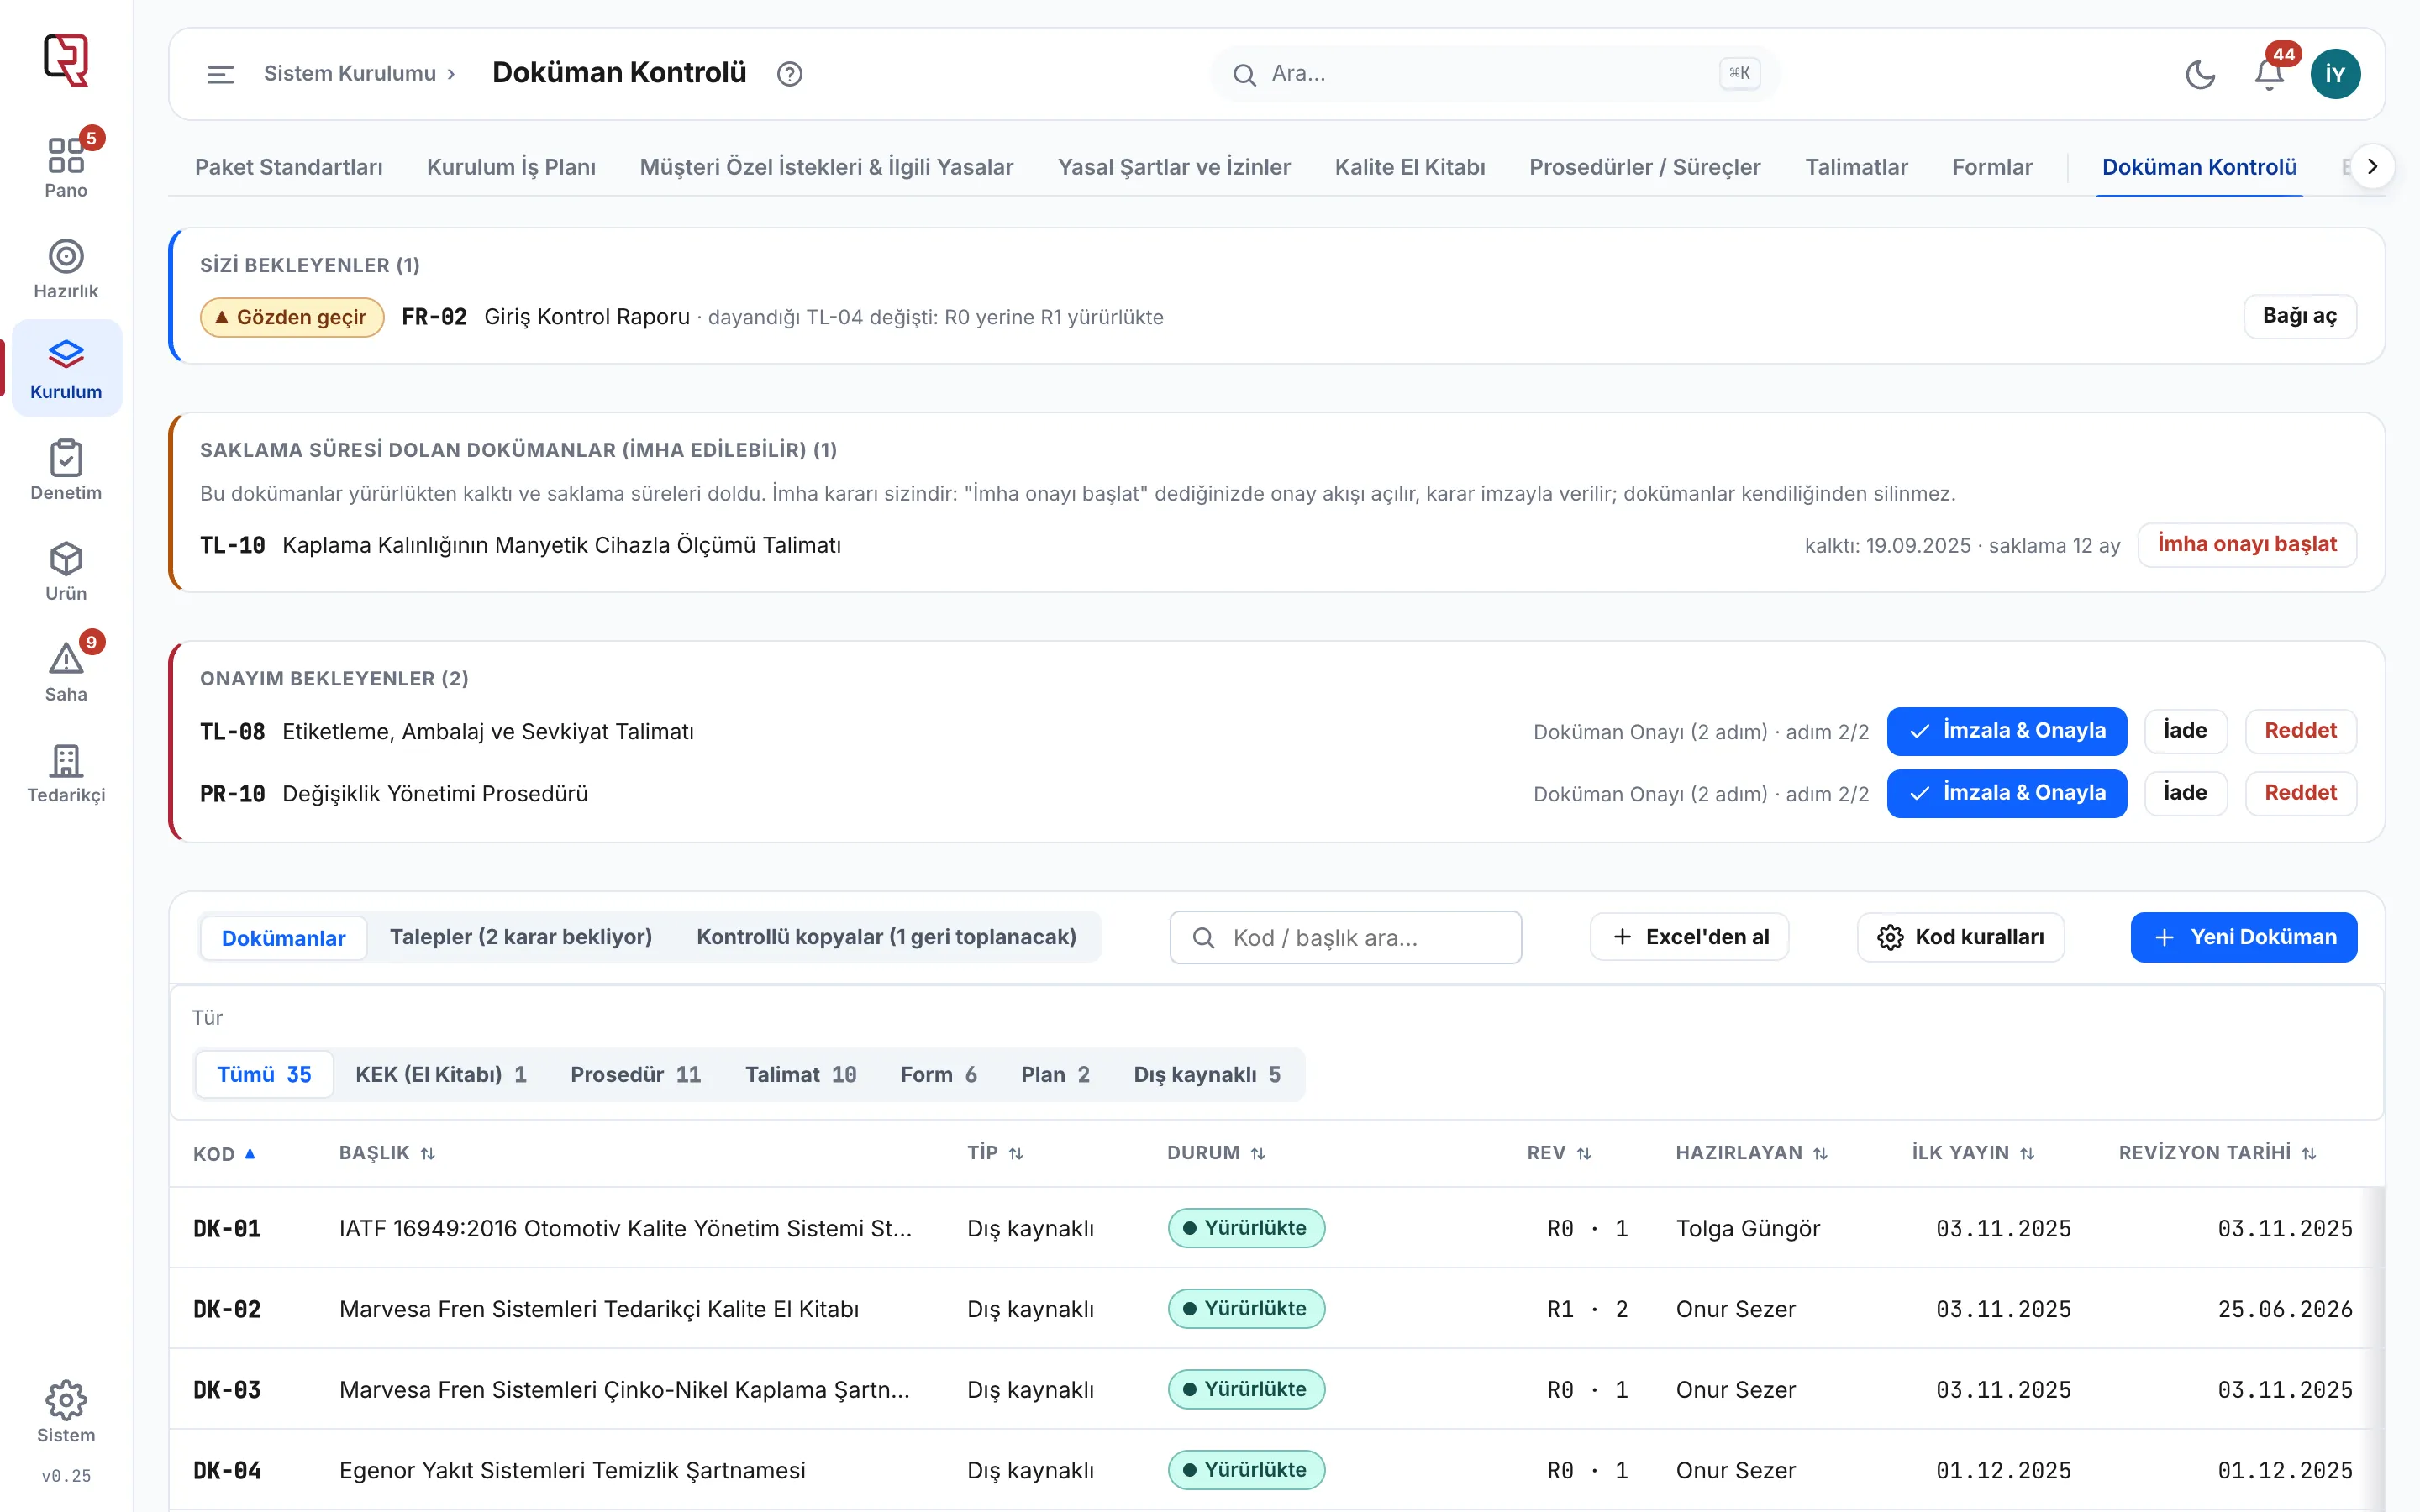Open the İY user avatar
The width and height of the screenshot is (2420, 1512).
pos(2335,74)
